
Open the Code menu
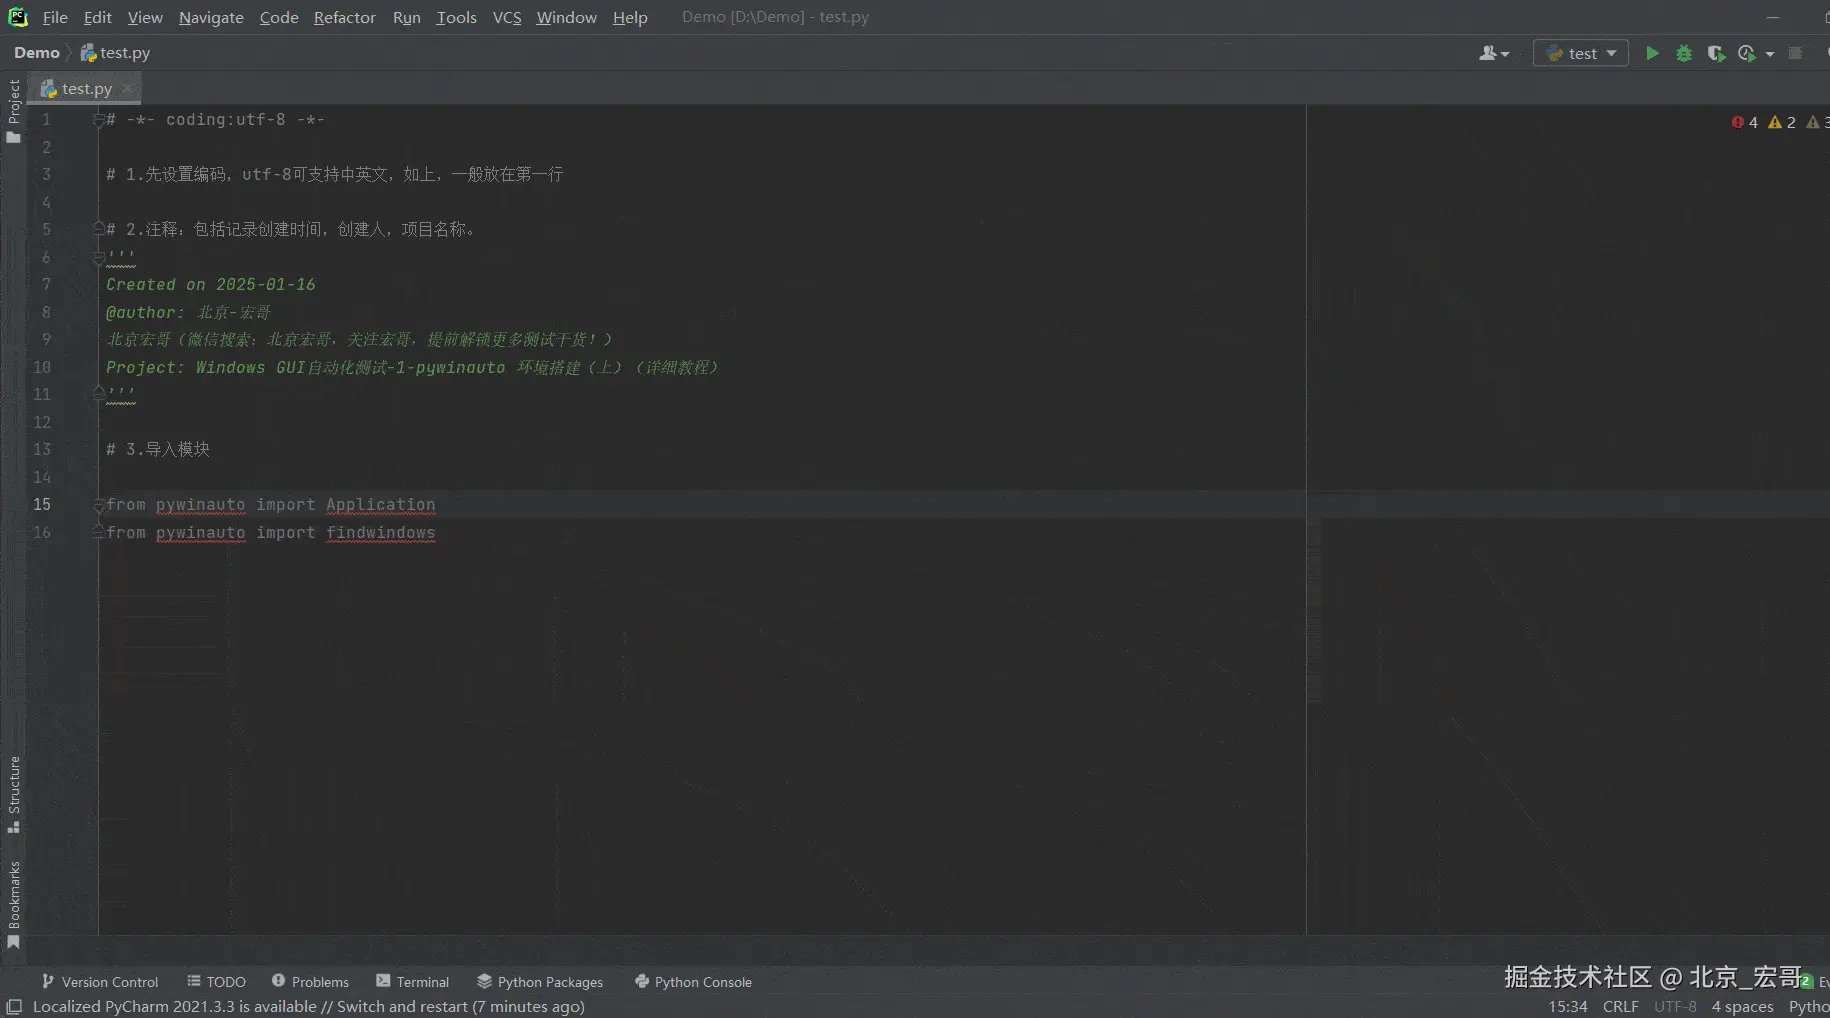point(279,17)
